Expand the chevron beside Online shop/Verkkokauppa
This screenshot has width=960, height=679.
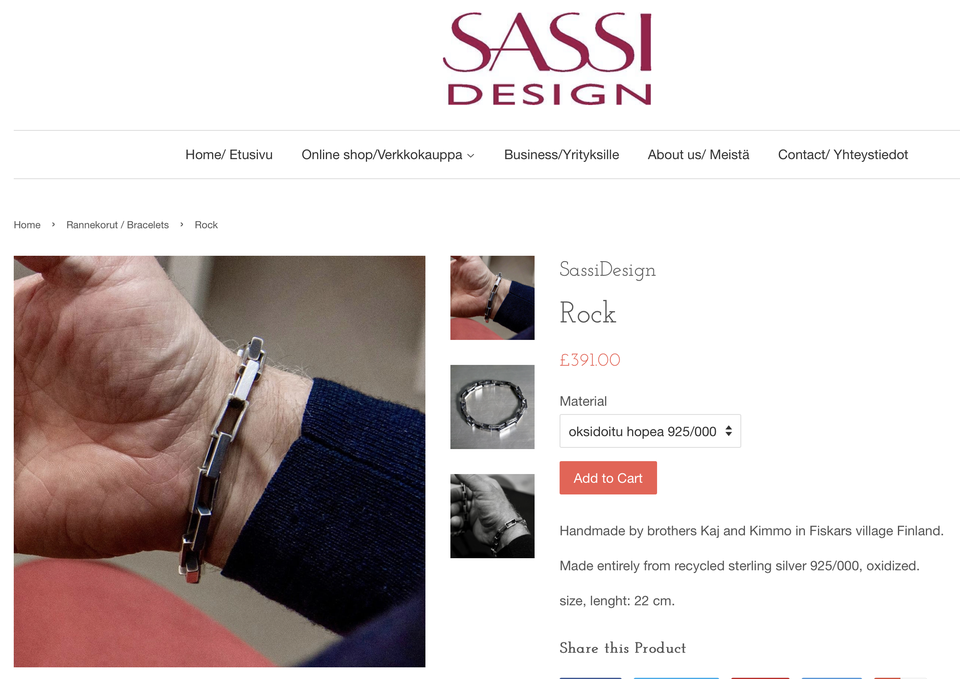pyautogui.click(x=471, y=156)
